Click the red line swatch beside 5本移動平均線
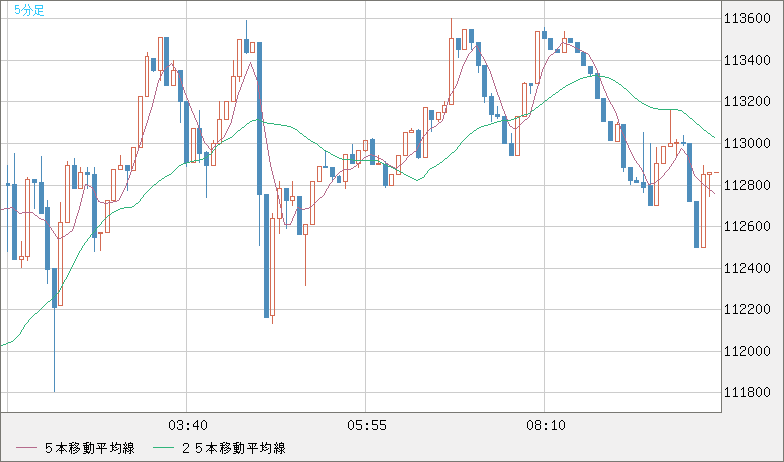The image size is (784, 462). pyautogui.click(x=27, y=448)
